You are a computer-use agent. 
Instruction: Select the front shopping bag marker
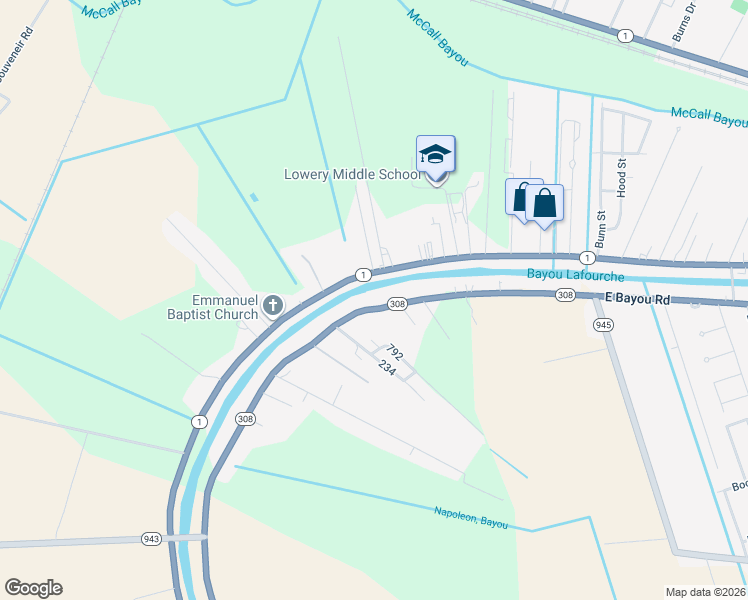tap(544, 204)
